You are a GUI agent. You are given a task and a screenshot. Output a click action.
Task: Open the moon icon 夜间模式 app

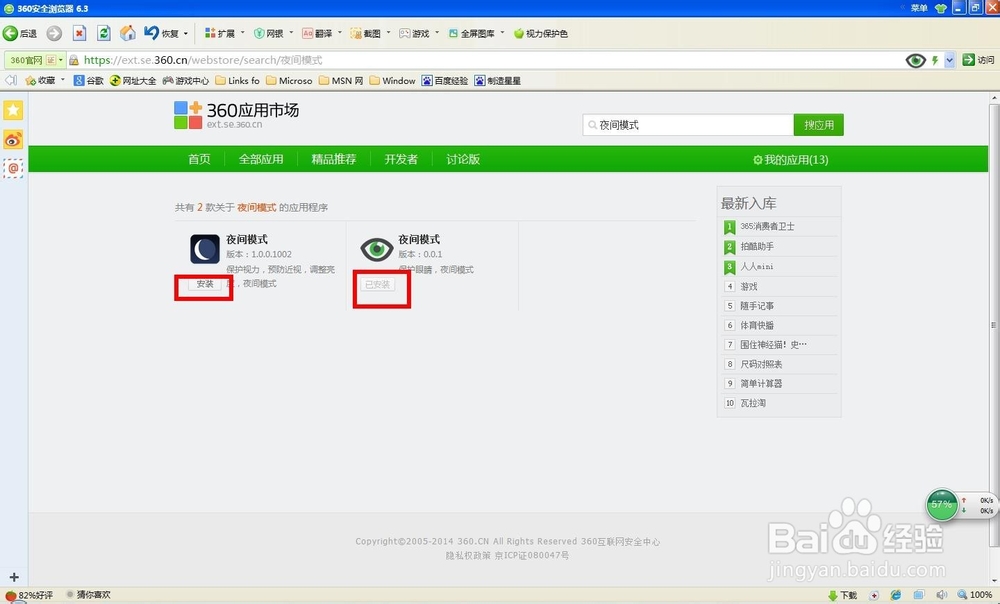click(205, 249)
